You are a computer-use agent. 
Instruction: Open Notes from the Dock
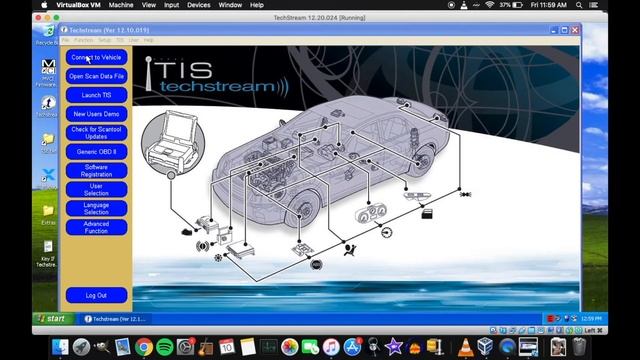248,347
